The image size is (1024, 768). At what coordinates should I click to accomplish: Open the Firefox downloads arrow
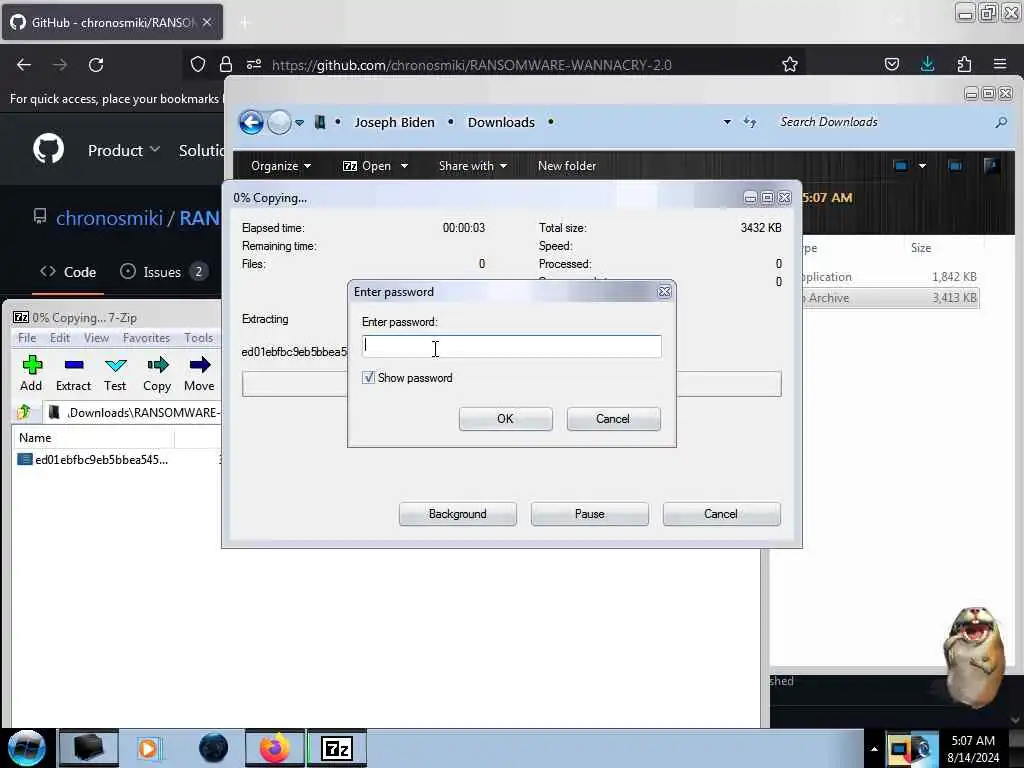coord(927,64)
